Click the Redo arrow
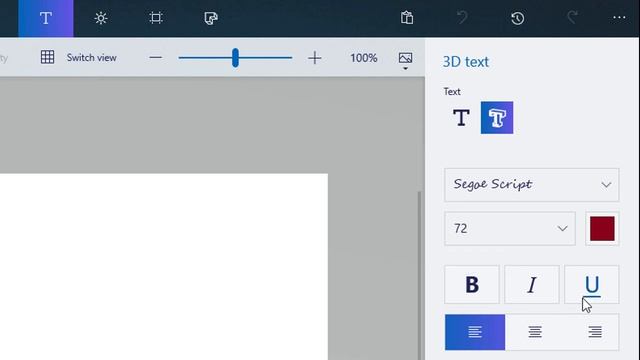This screenshot has height=360, width=640. (x=572, y=18)
